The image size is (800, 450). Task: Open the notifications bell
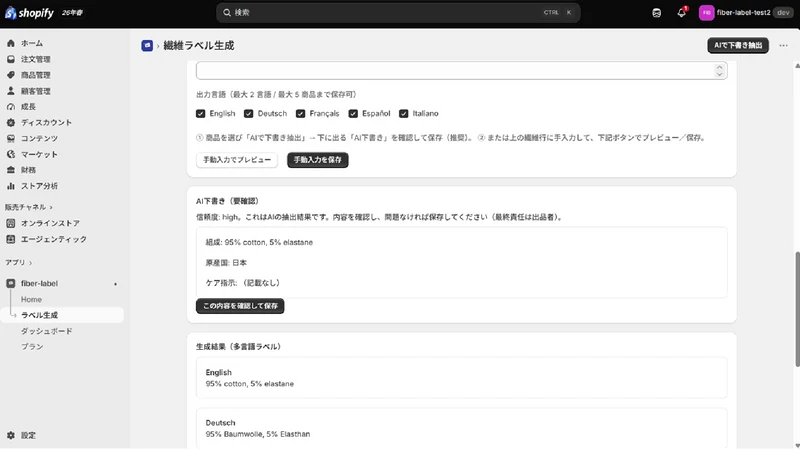click(x=682, y=13)
